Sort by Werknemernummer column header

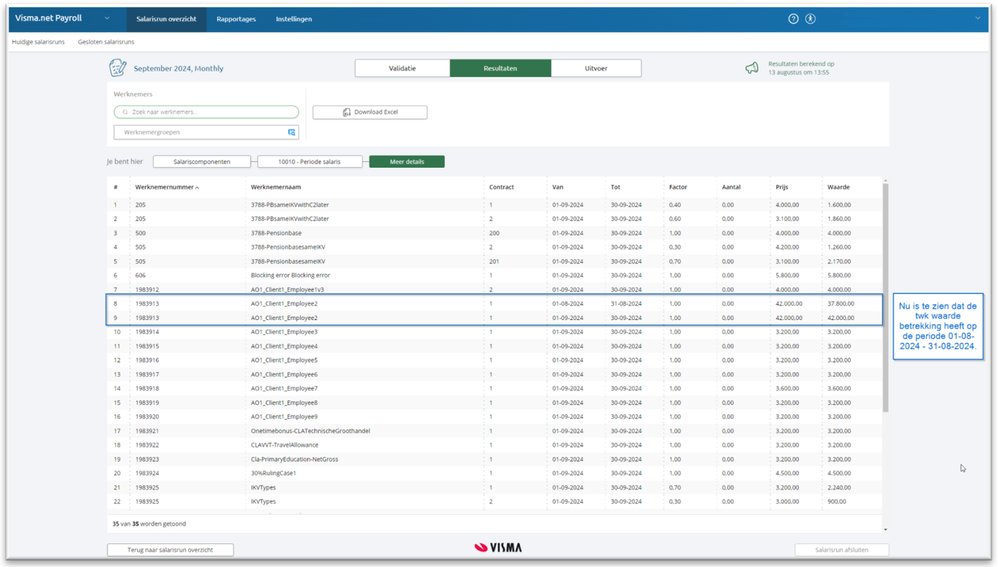167,187
